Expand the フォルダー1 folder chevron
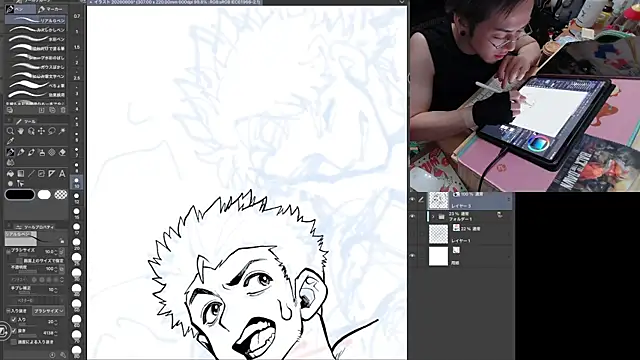Screen dimensions: 640x360 point(433,217)
